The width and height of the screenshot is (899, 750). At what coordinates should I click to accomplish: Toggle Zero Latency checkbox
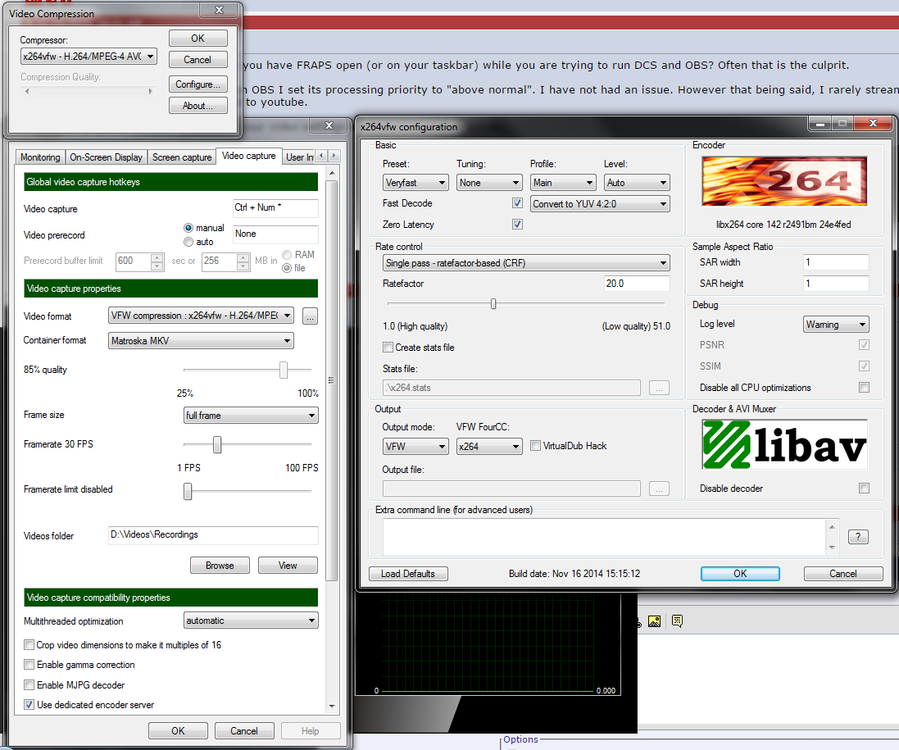click(517, 224)
